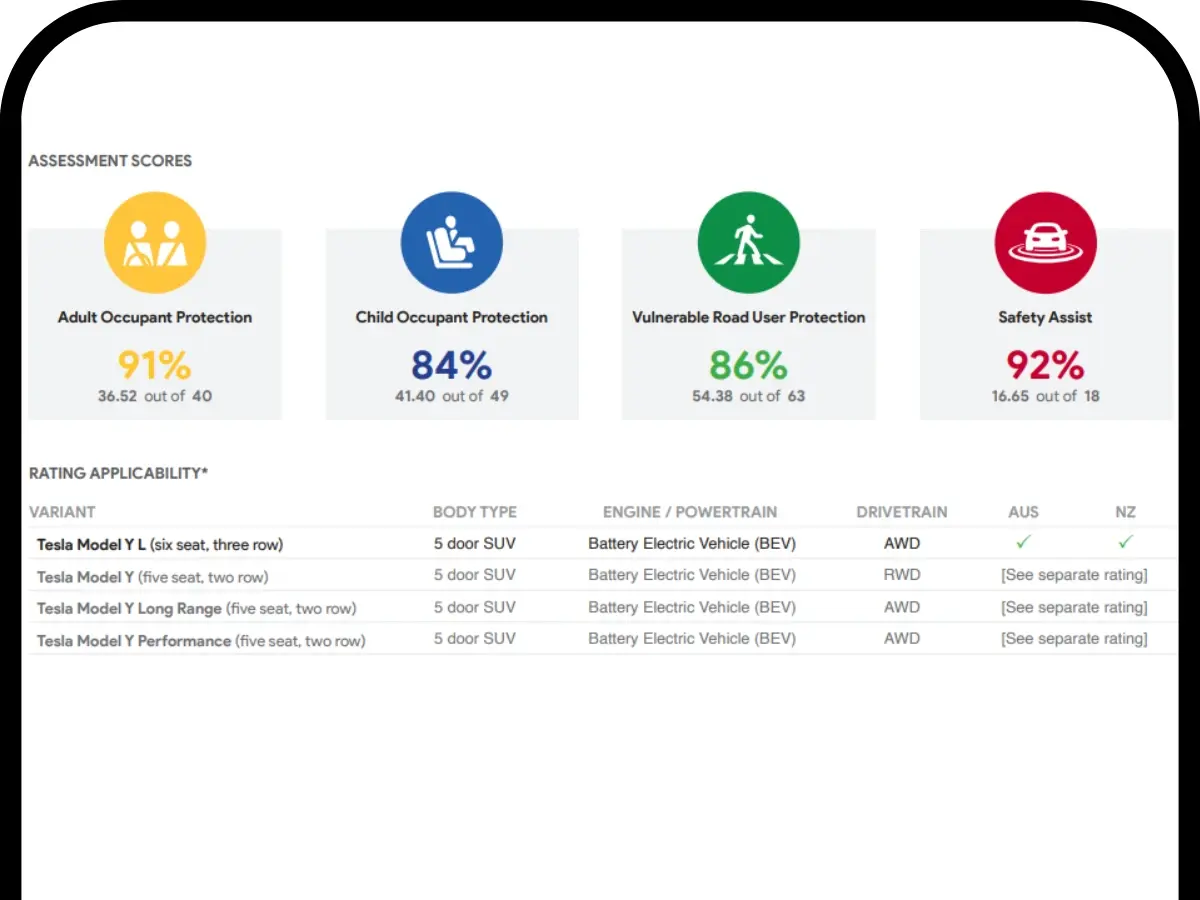Click the powertrain cell for Model Y Performance

tap(692, 639)
